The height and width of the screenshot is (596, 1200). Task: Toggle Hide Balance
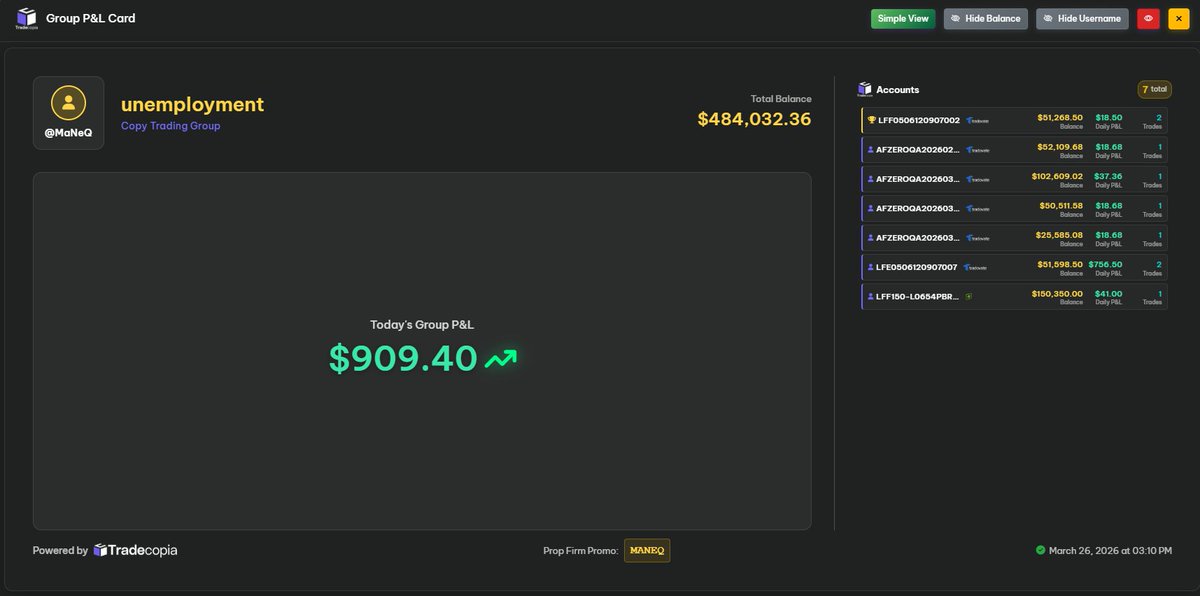point(985,18)
